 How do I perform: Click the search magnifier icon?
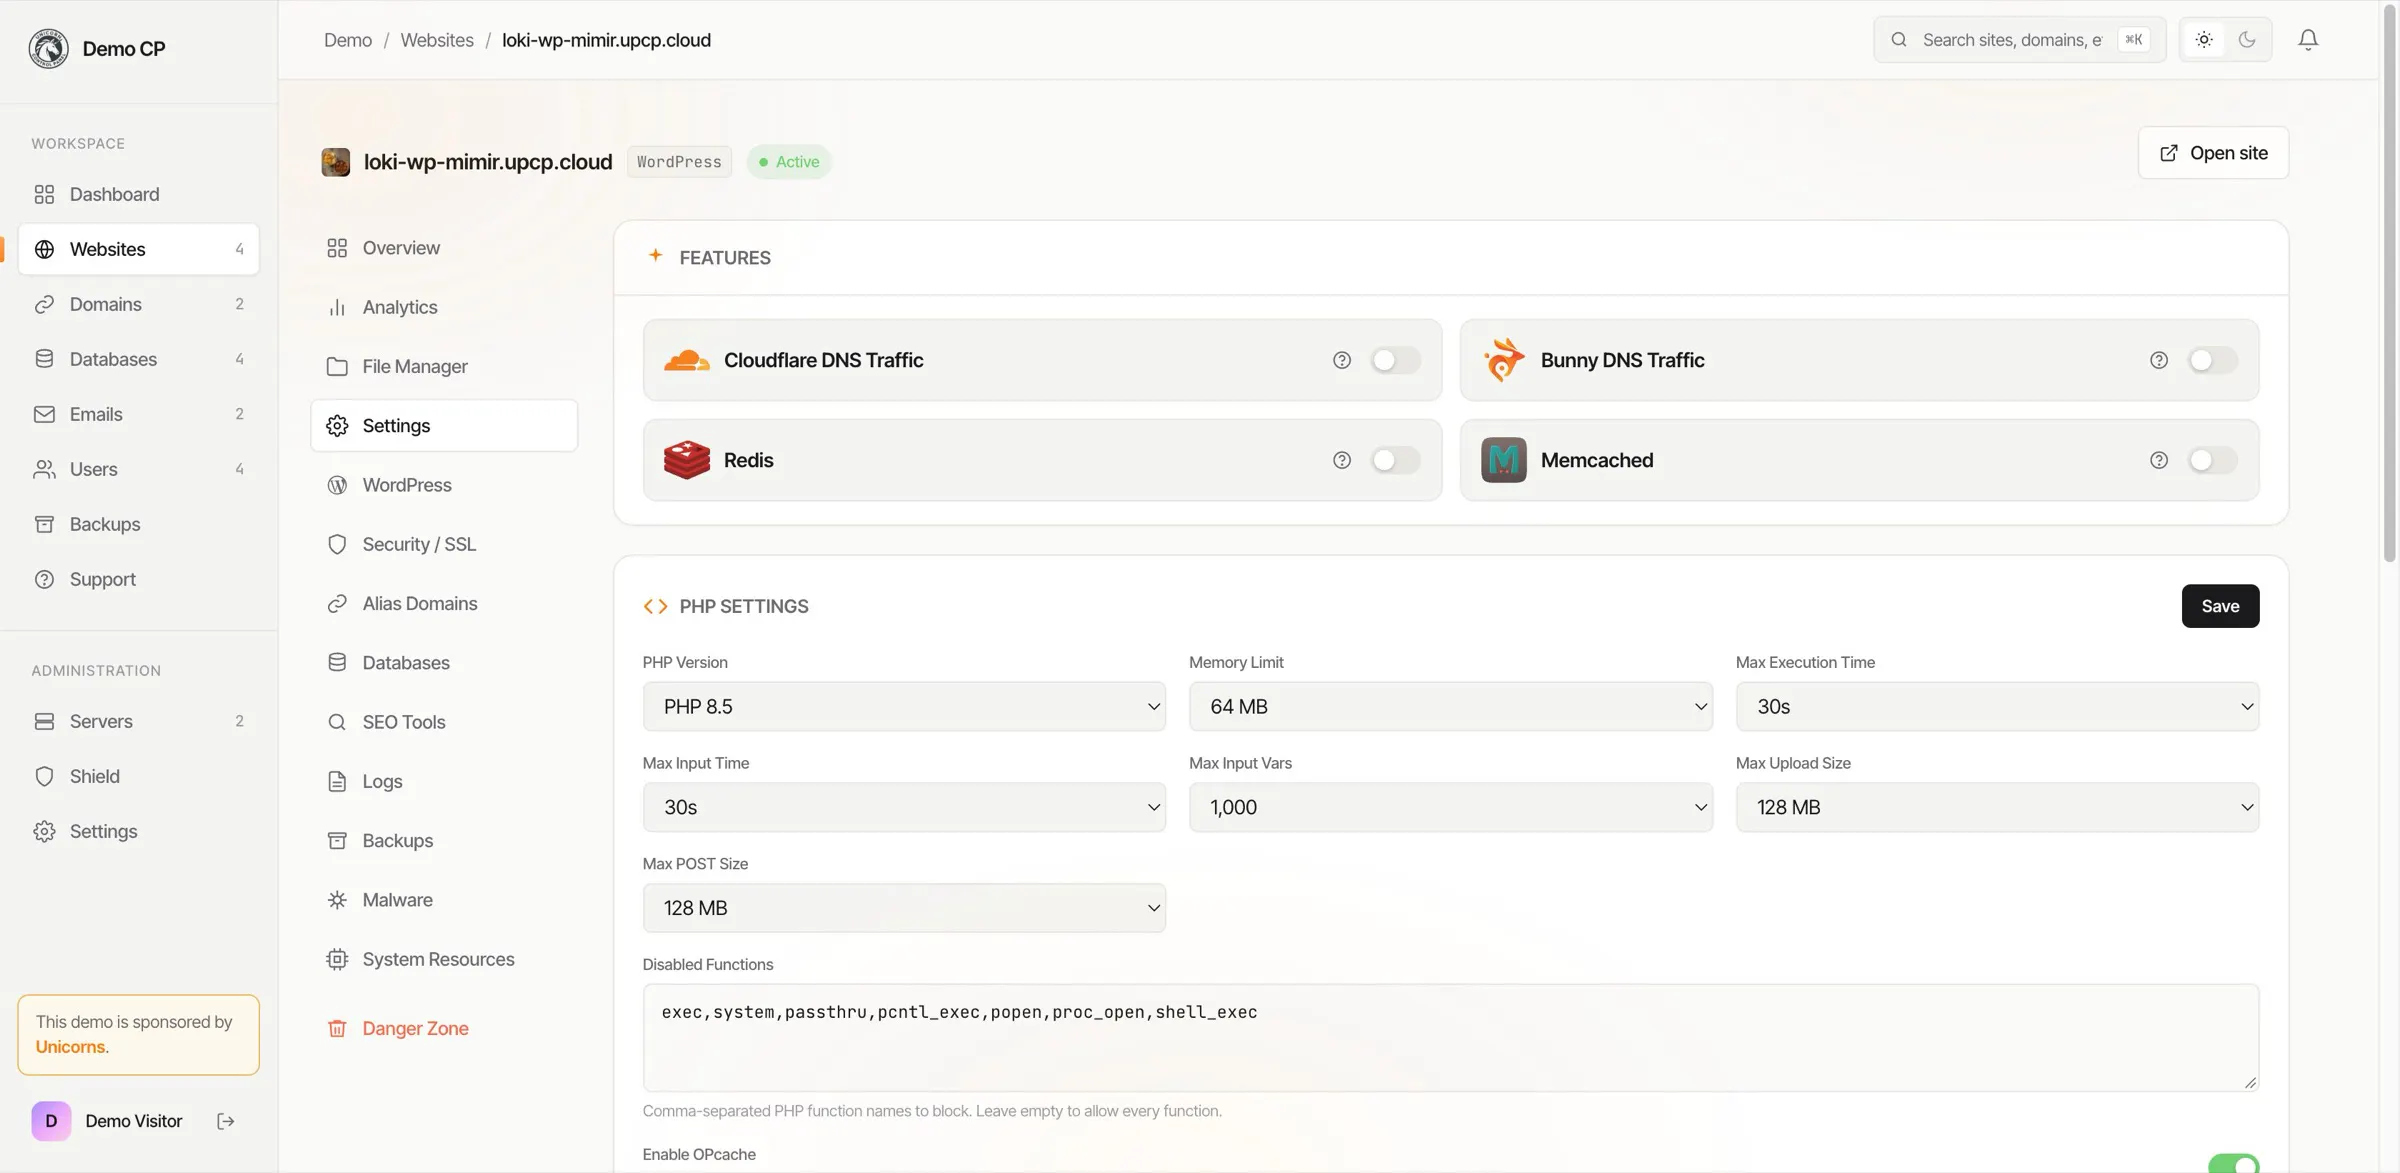[x=1899, y=40]
